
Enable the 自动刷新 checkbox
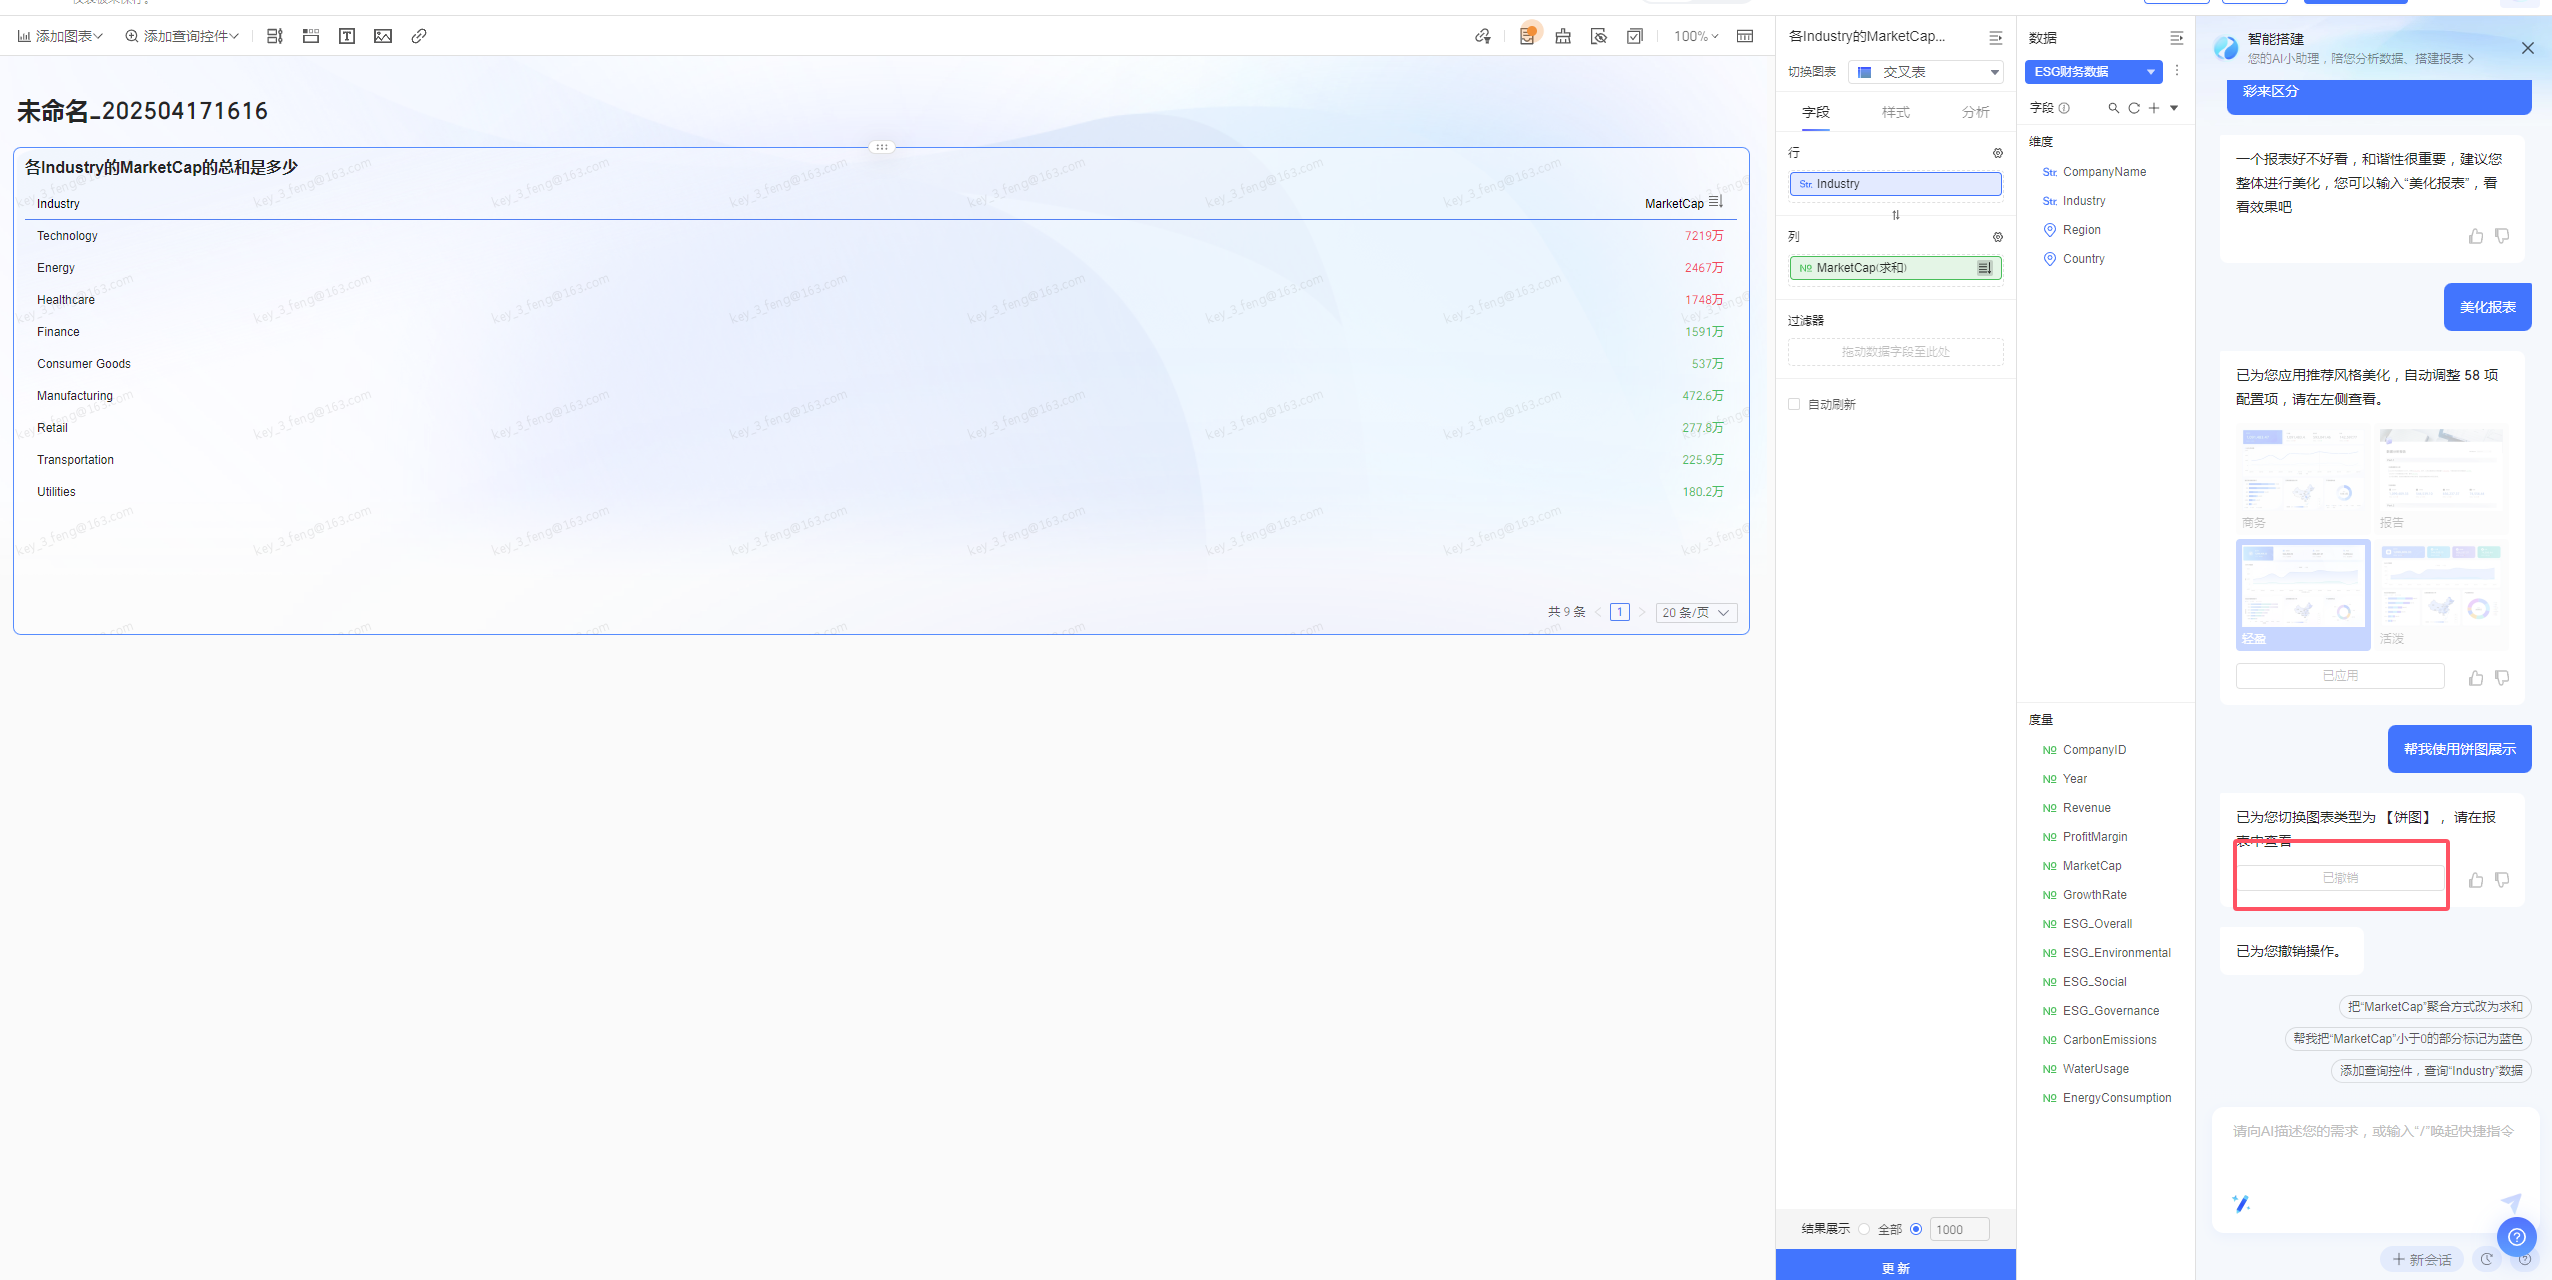pyautogui.click(x=1794, y=404)
